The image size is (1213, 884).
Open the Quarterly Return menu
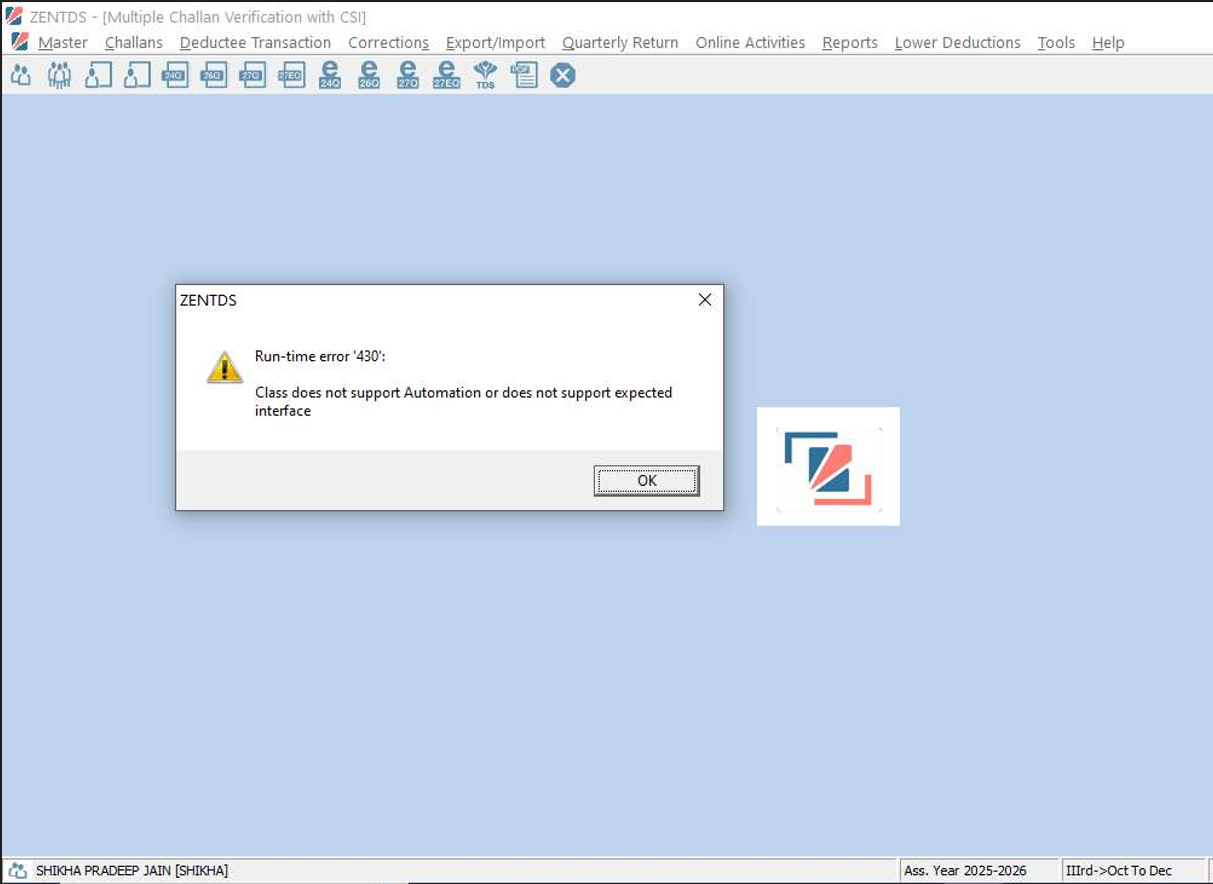tap(620, 42)
